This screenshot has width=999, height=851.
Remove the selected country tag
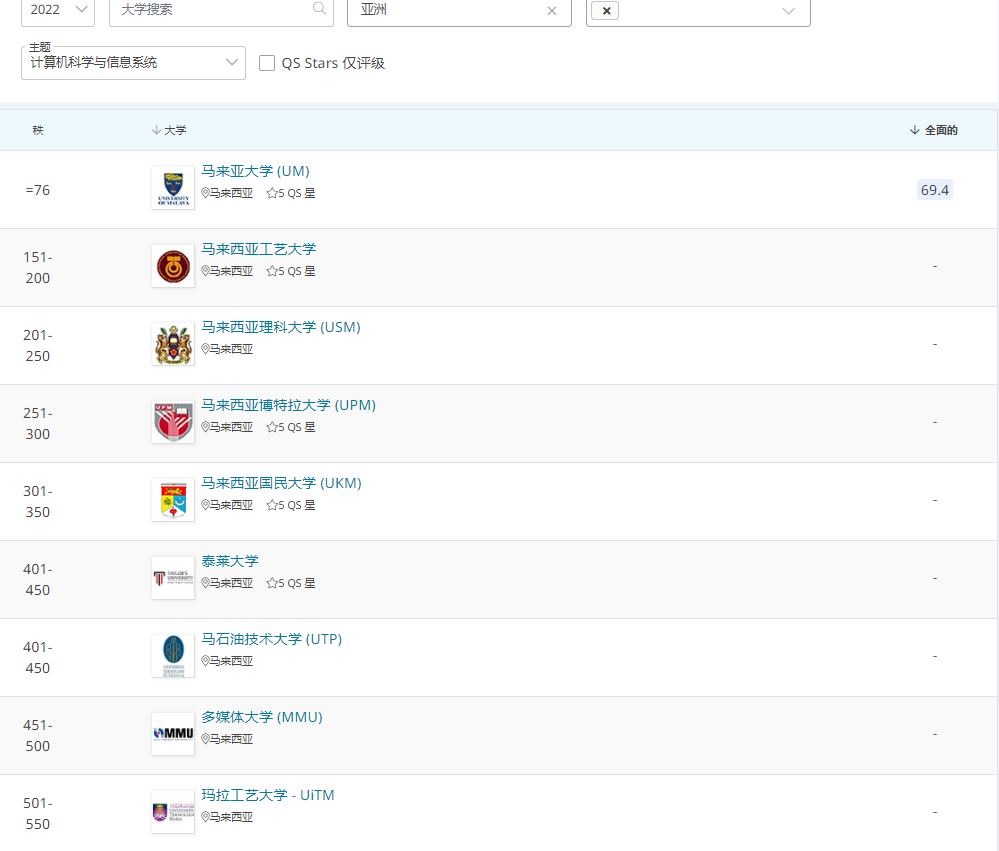click(606, 11)
